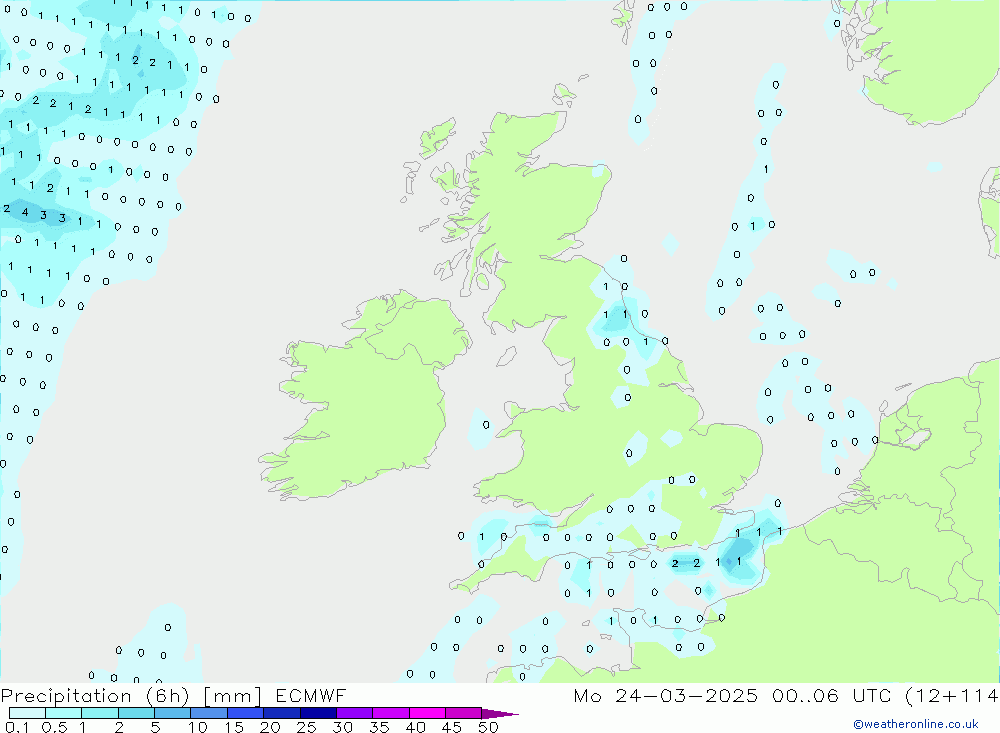1000x733 pixels.
Task: Click the "(12+114" forecast offset text
Action: (952, 696)
